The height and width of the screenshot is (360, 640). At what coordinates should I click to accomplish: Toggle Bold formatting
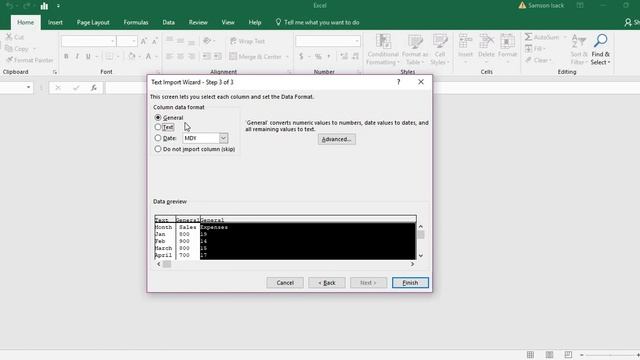coord(66,56)
